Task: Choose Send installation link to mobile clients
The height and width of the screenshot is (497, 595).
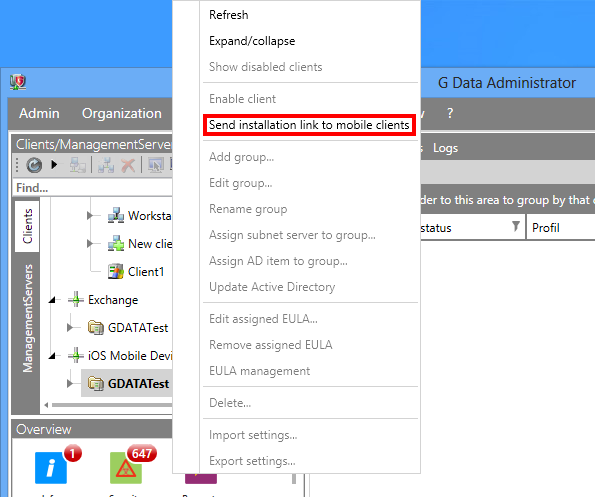Action: point(309,125)
